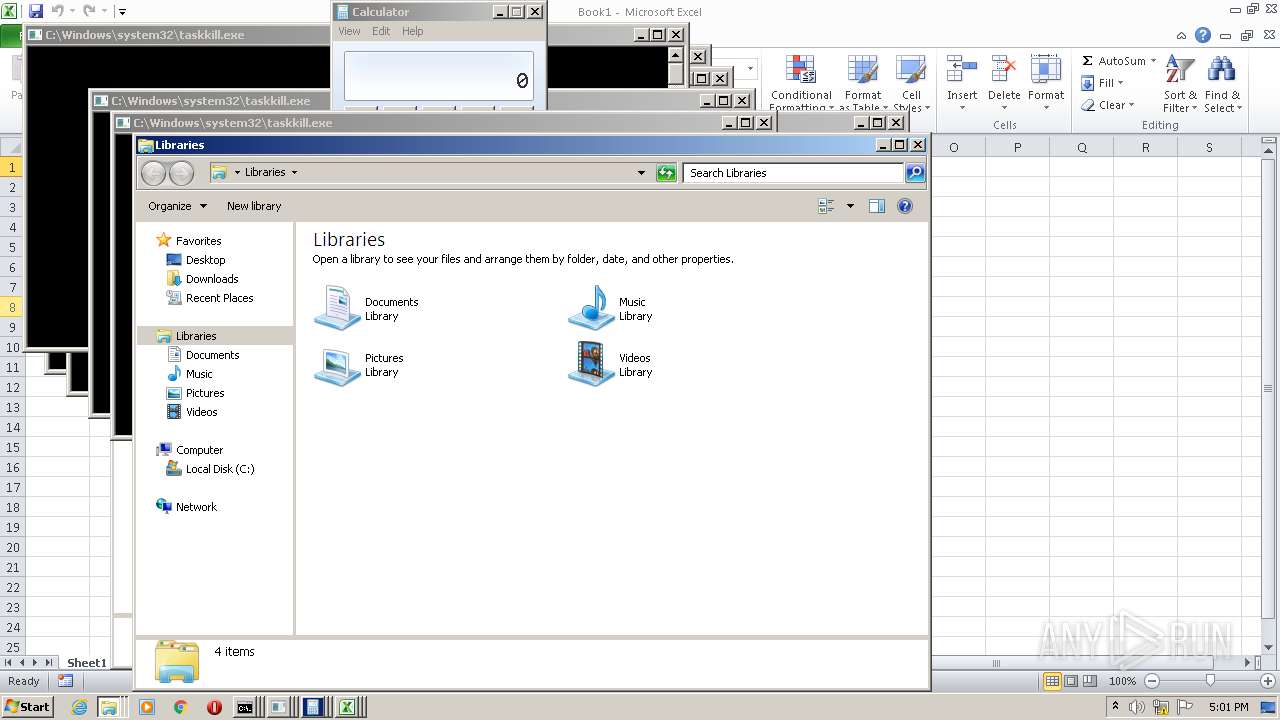The height and width of the screenshot is (720, 1280).
Task: Open Calculator Edit menu
Action: point(381,31)
